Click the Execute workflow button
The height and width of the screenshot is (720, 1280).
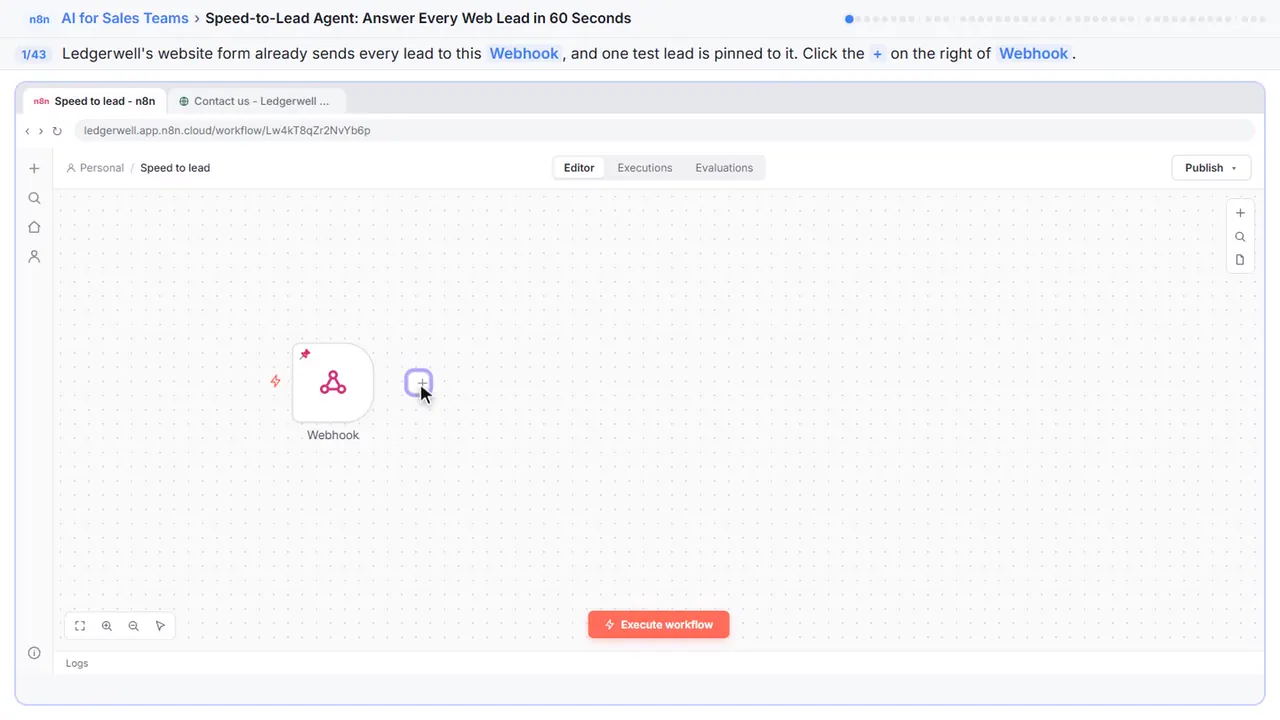(658, 625)
